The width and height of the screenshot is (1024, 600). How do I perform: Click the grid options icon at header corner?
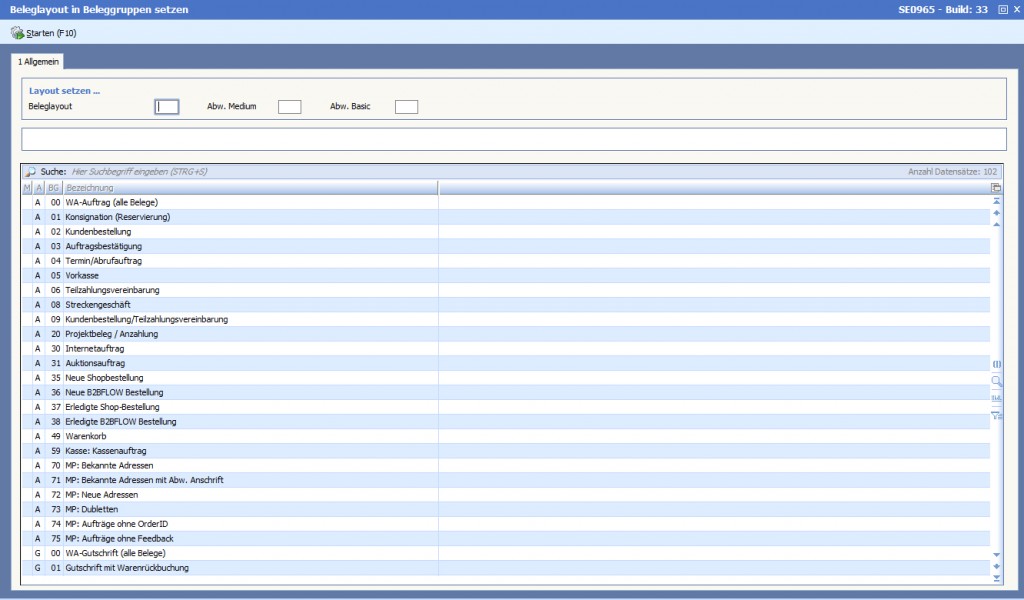(x=996, y=188)
